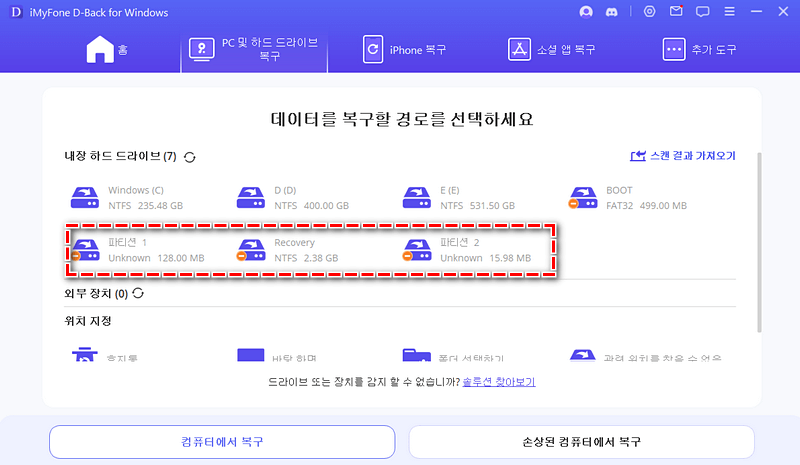Click the Unknown 15.98 MB text
Image resolution: width=800 pixels, height=465 pixels.
click(x=486, y=258)
